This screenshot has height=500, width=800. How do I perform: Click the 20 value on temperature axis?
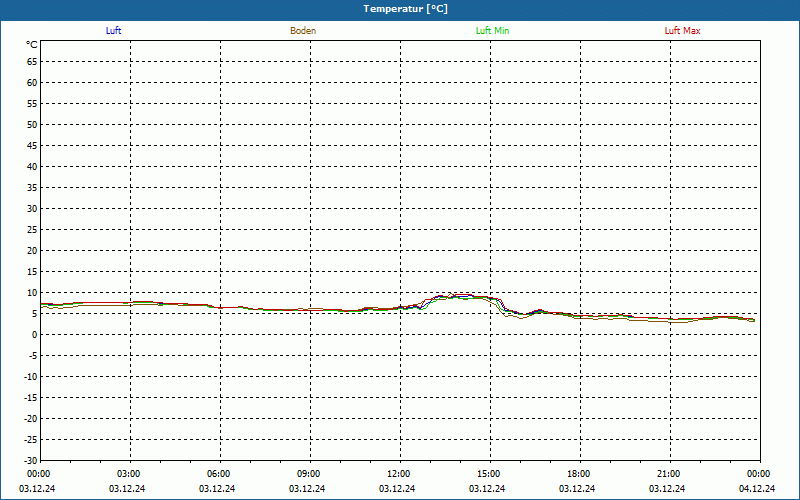click(32, 251)
